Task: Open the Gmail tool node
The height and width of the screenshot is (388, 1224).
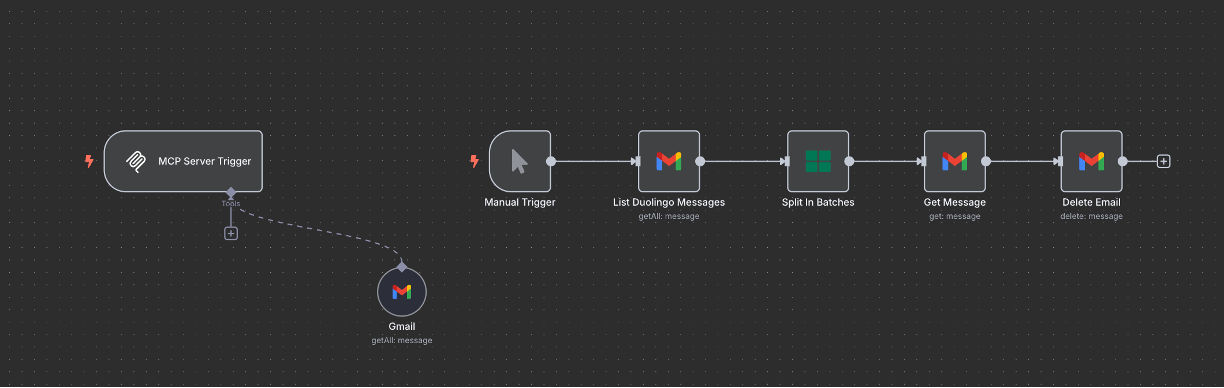Action: pyautogui.click(x=402, y=292)
